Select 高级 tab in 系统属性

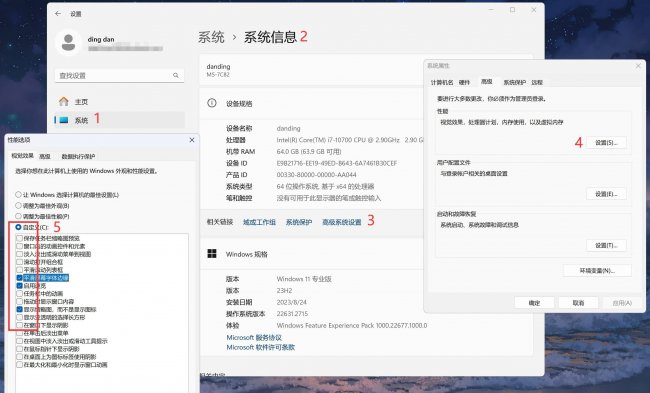point(486,82)
